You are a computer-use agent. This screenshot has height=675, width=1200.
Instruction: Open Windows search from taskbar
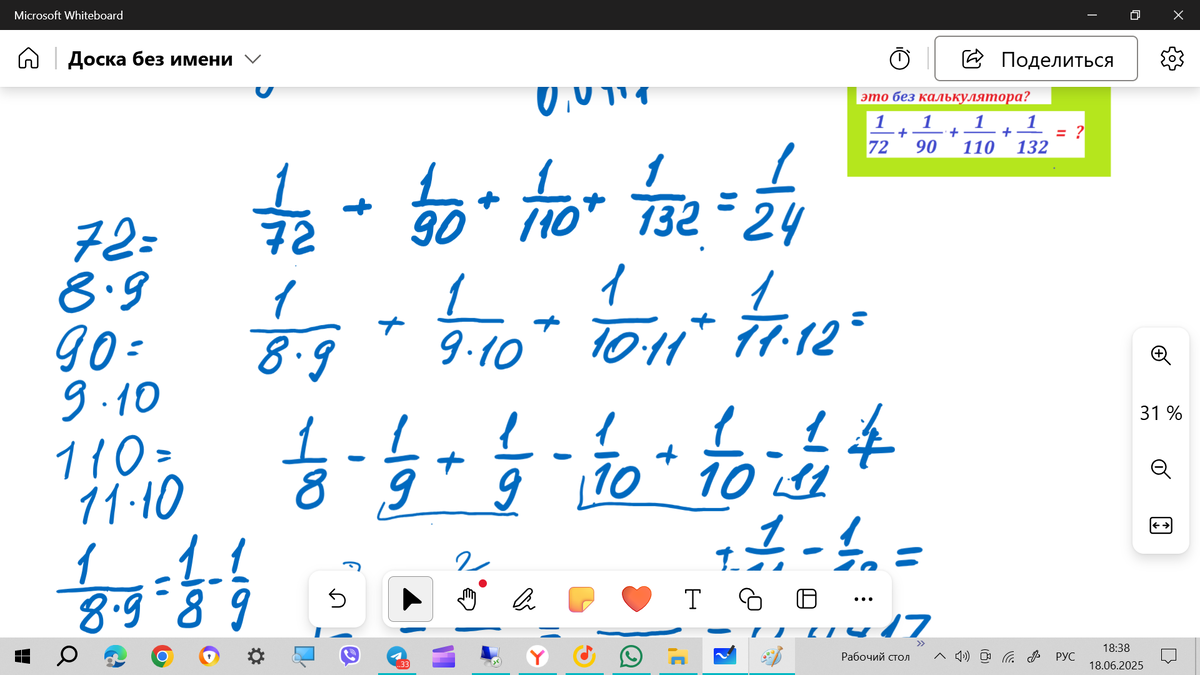click(67, 656)
